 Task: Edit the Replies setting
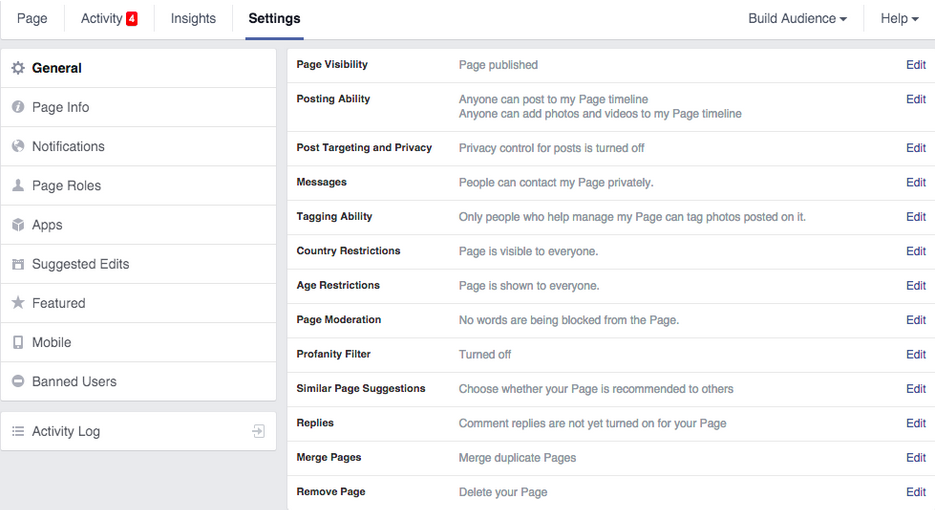916,424
